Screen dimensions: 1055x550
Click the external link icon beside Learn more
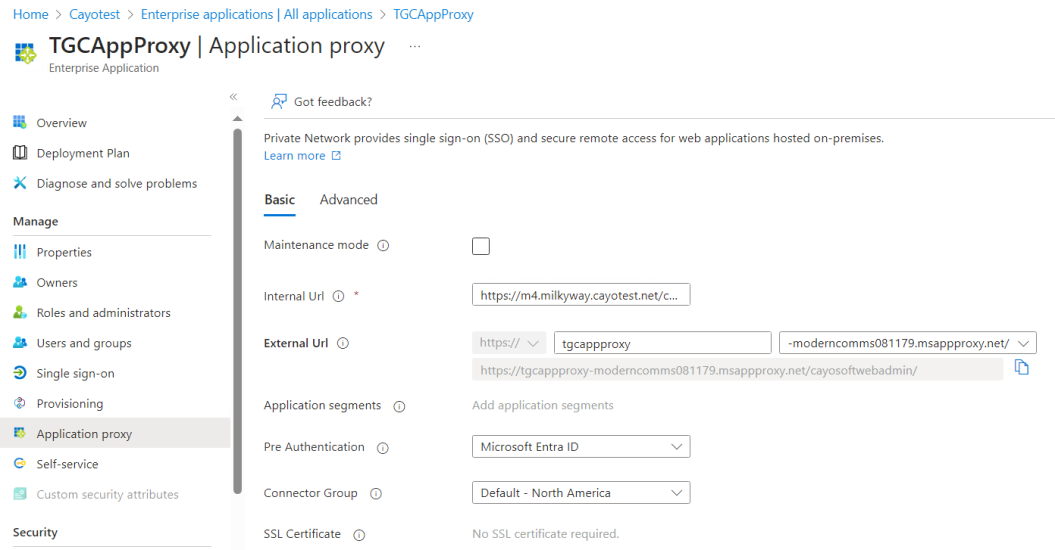coord(336,156)
